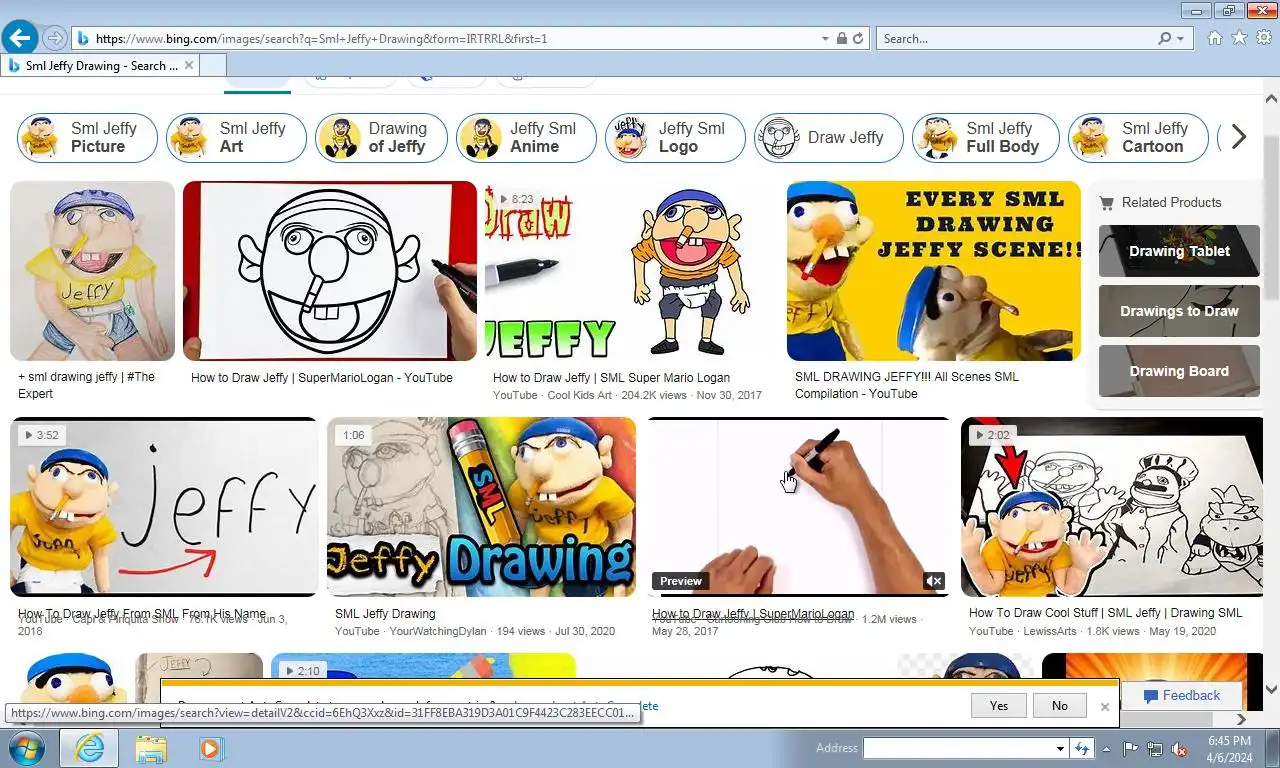Expand the taskbar Address dropdown arrow

(1060, 748)
